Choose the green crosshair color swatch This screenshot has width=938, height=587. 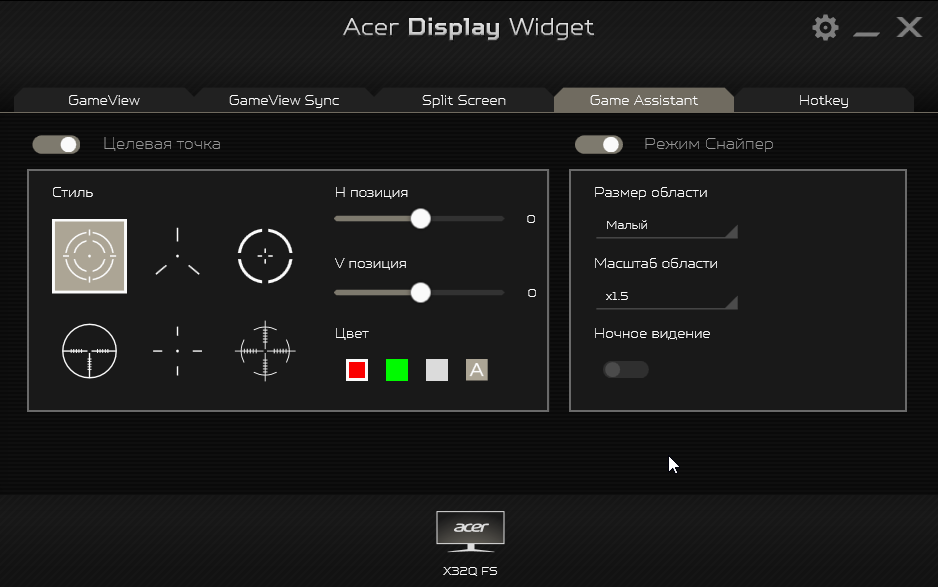click(x=397, y=370)
